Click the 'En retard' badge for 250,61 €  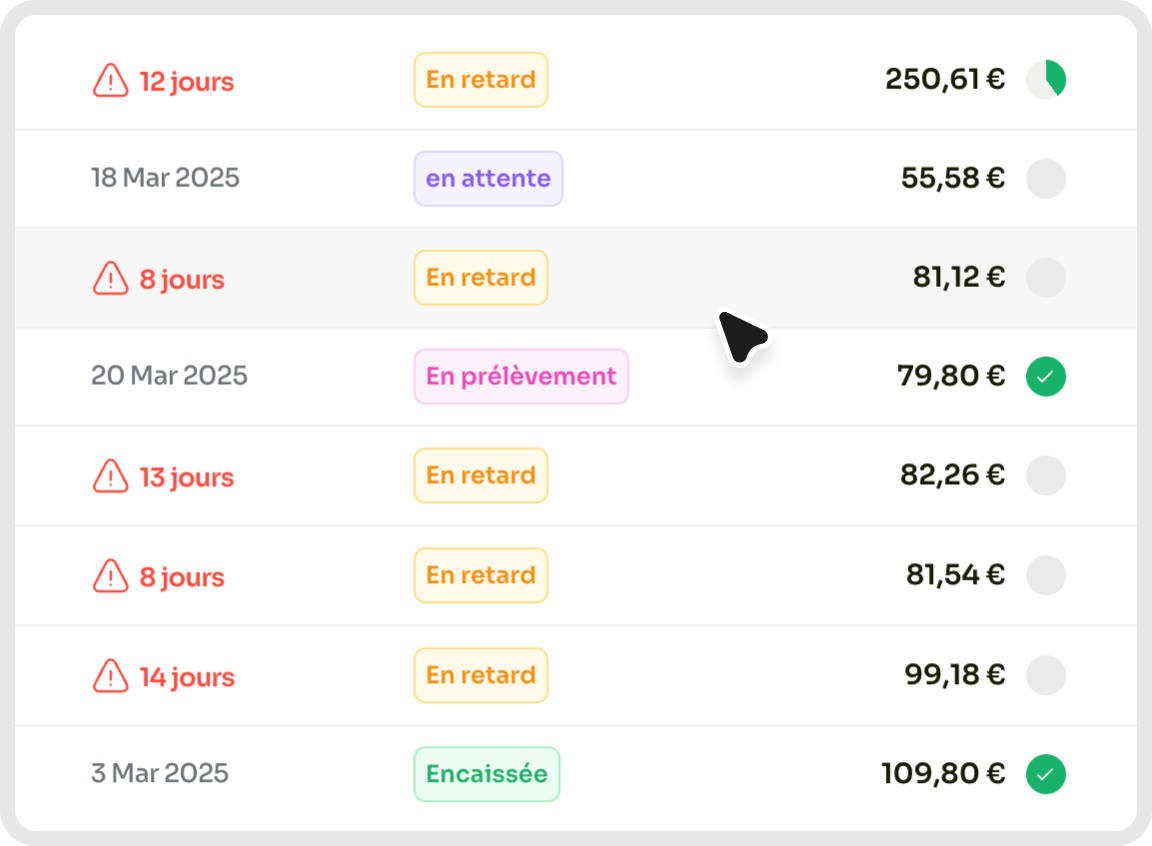(x=480, y=79)
